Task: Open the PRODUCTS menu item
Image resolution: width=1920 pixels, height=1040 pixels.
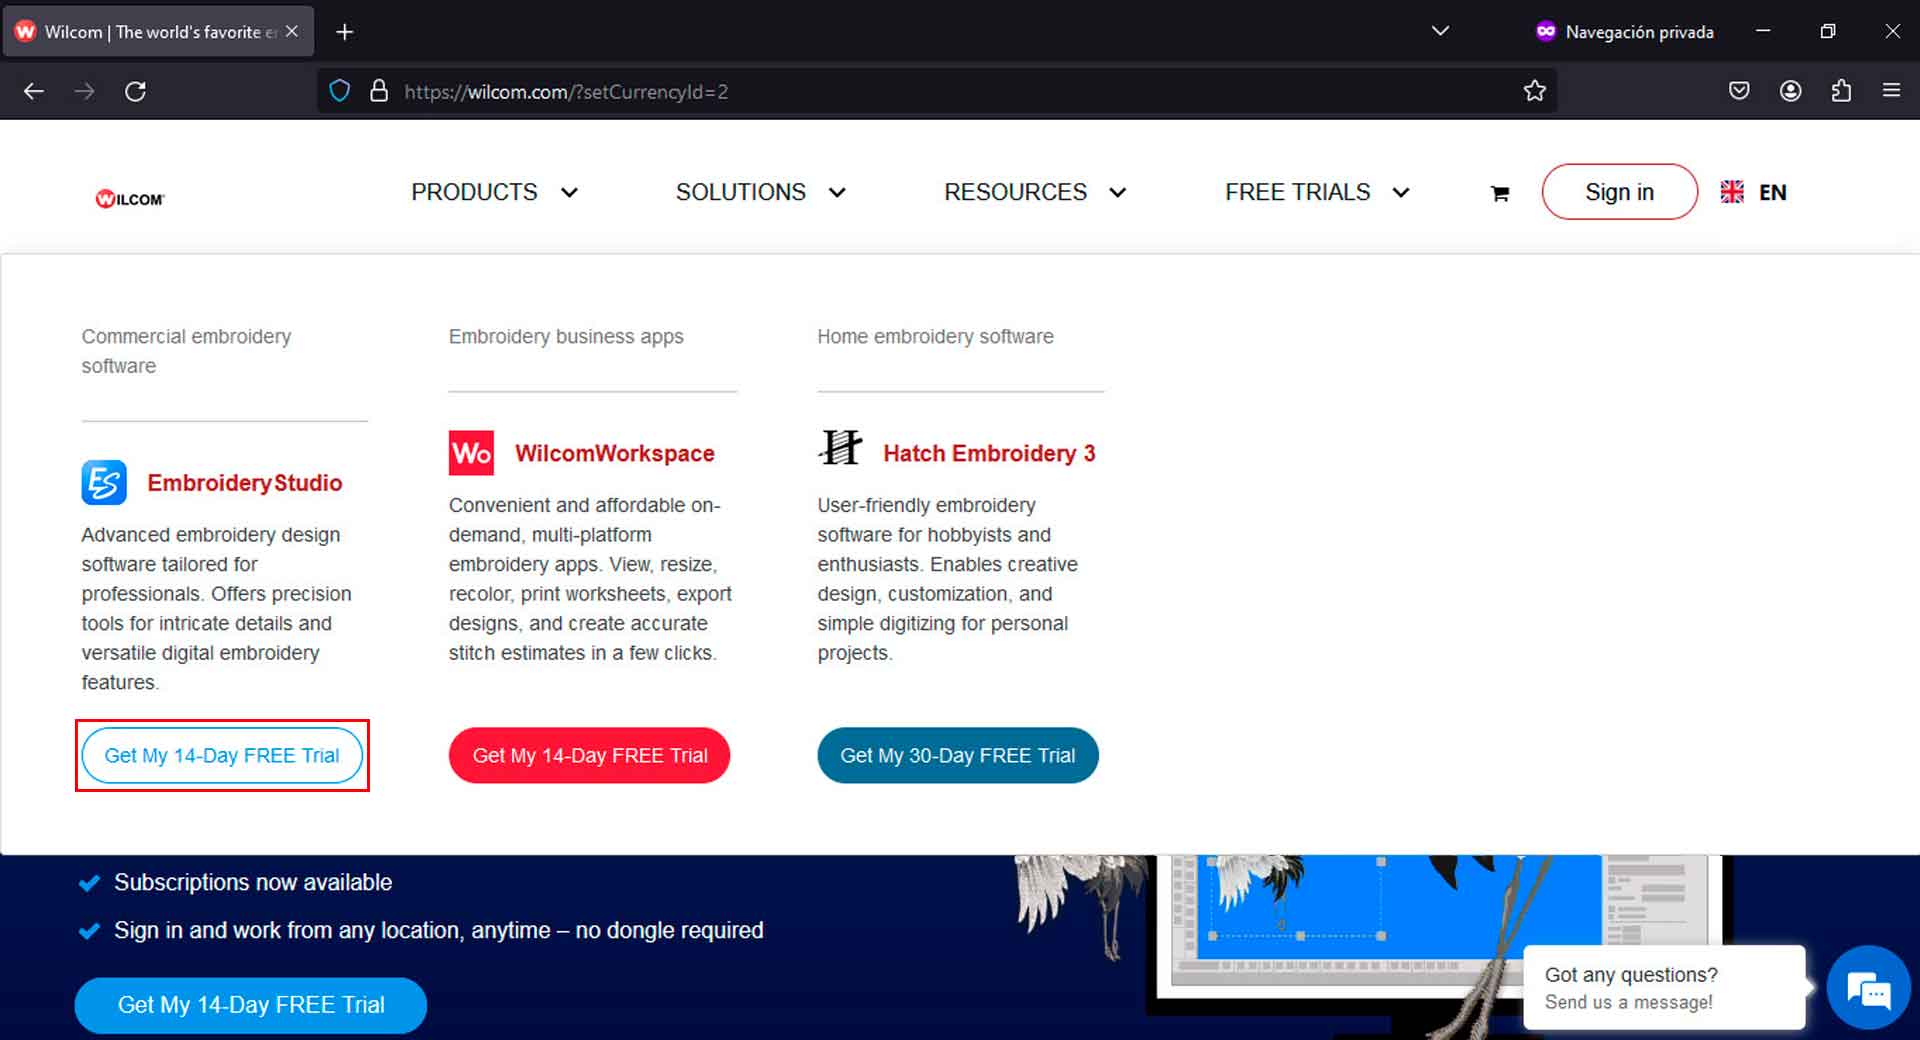Action: (x=474, y=192)
